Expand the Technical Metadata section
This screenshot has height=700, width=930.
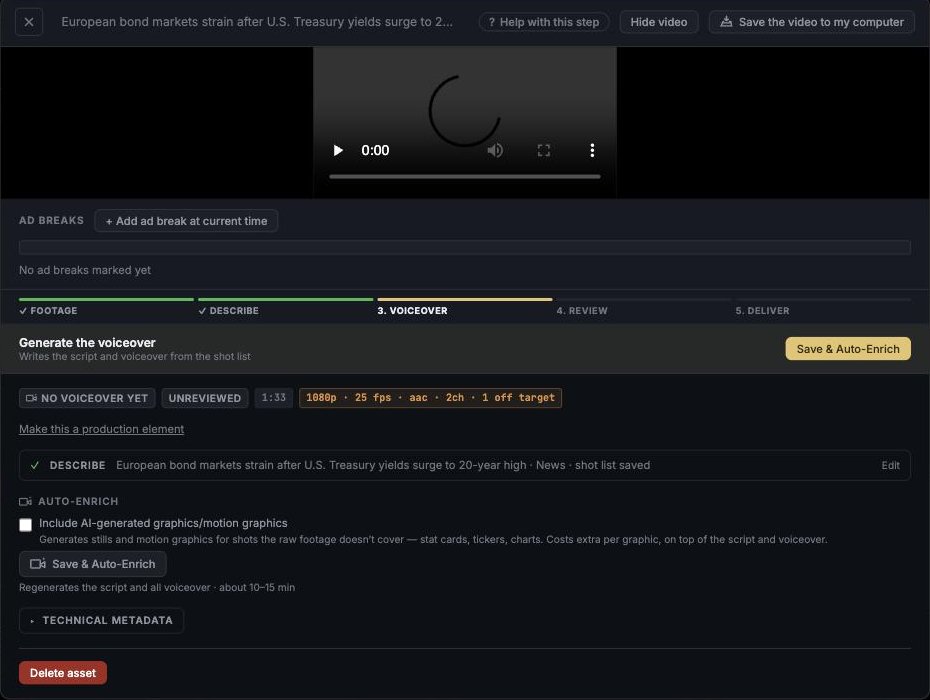[x=101, y=621]
